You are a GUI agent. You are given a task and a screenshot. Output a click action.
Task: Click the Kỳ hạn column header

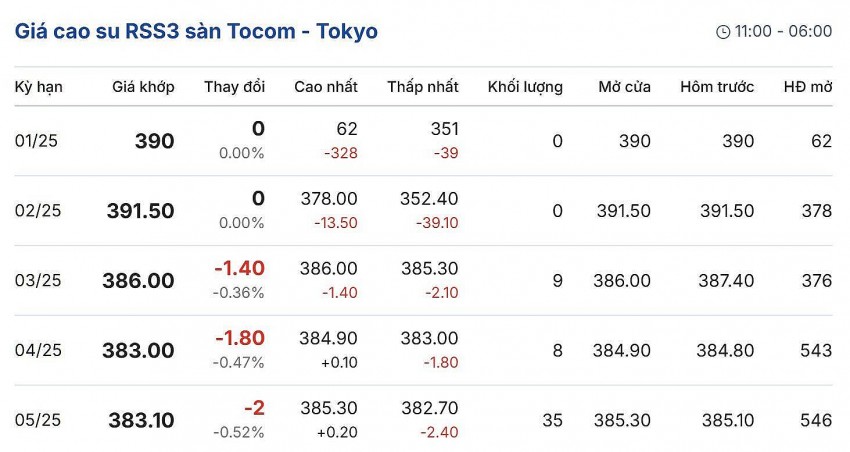click(39, 87)
